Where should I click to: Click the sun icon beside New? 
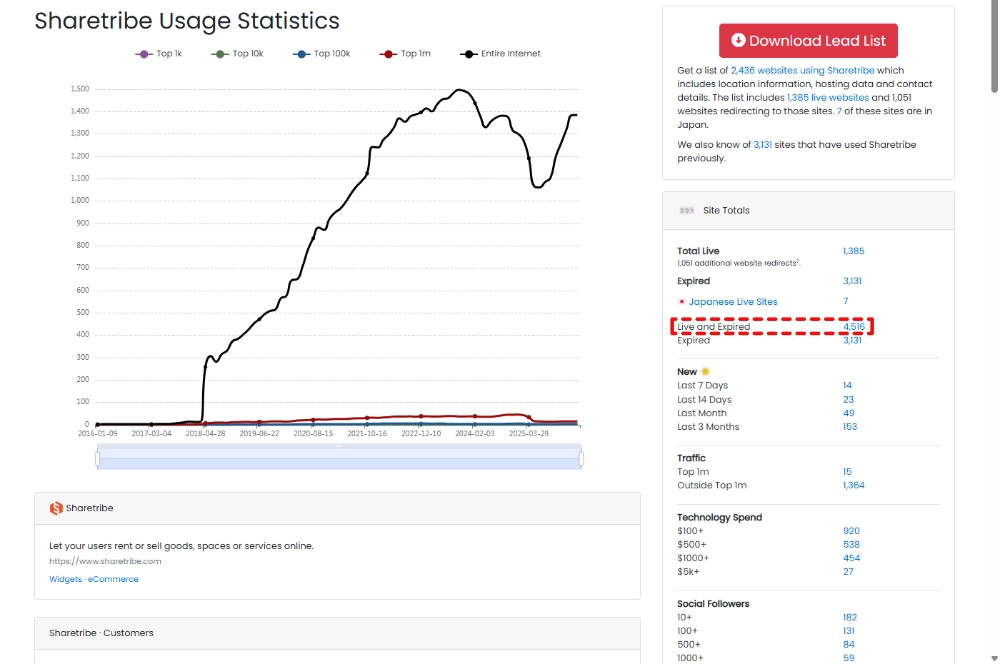(705, 372)
